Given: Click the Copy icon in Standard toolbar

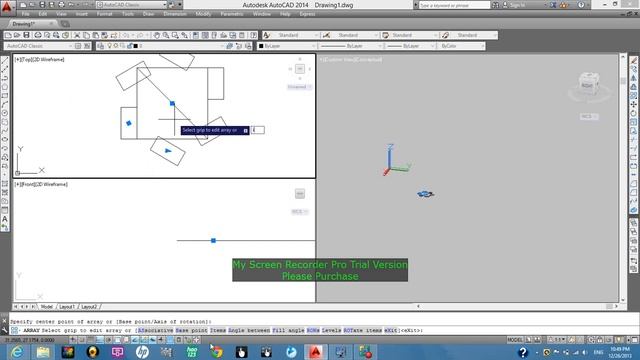Looking at the screenshot, I should pos(86,36).
